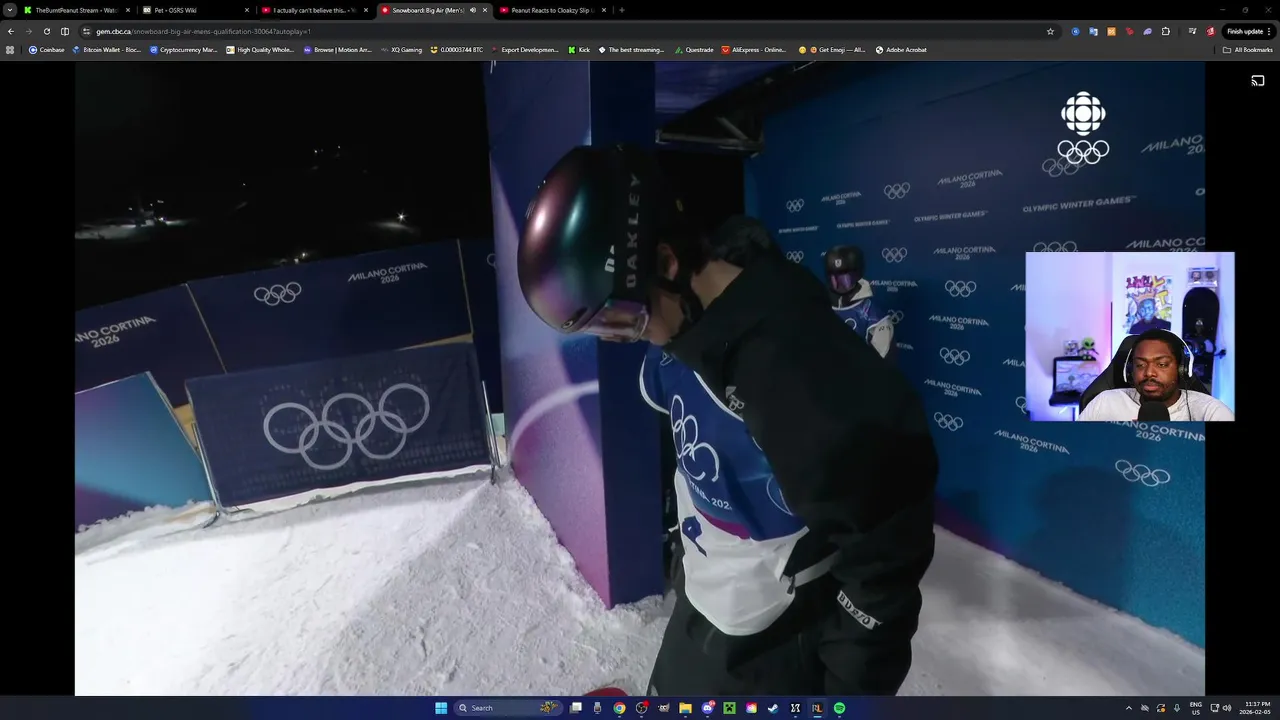Expand the All Bookmarks folder
The height and width of the screenshot is (720, 1280).
(x=1248, y=49)
